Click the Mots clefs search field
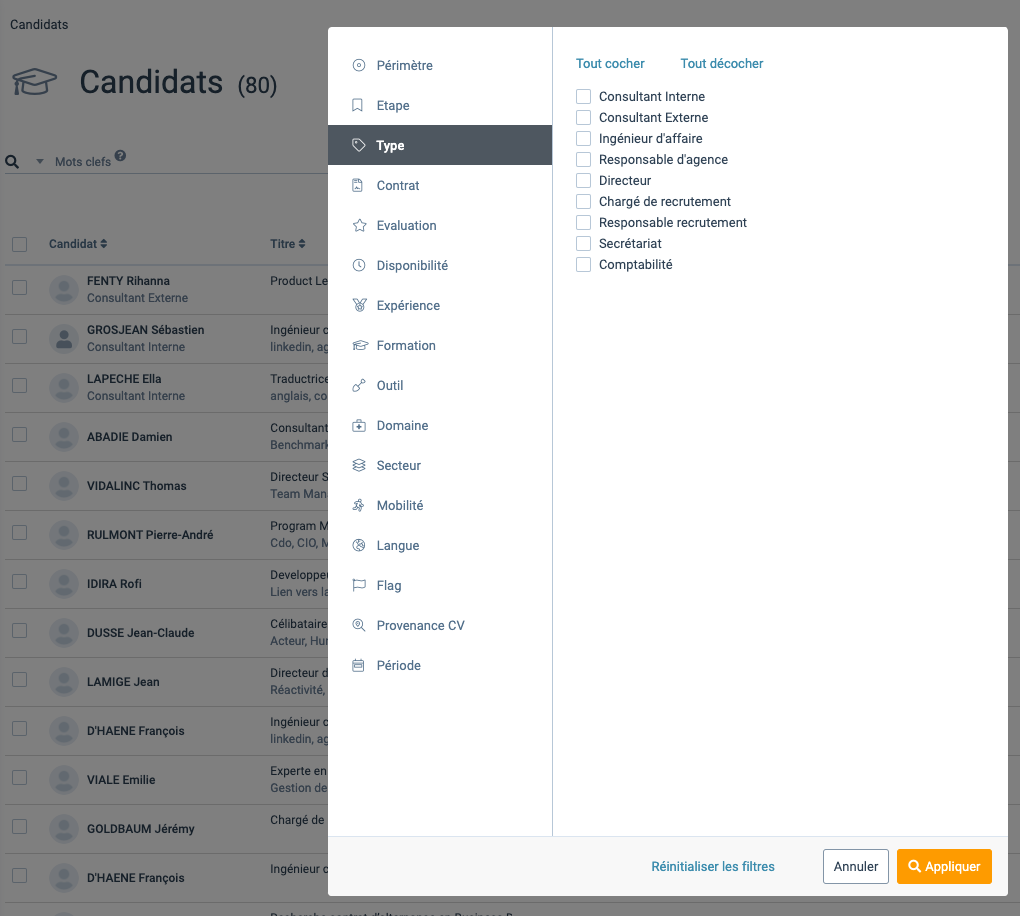Image resolution: width=1020 pixels, height=916 pixels. 189,161
